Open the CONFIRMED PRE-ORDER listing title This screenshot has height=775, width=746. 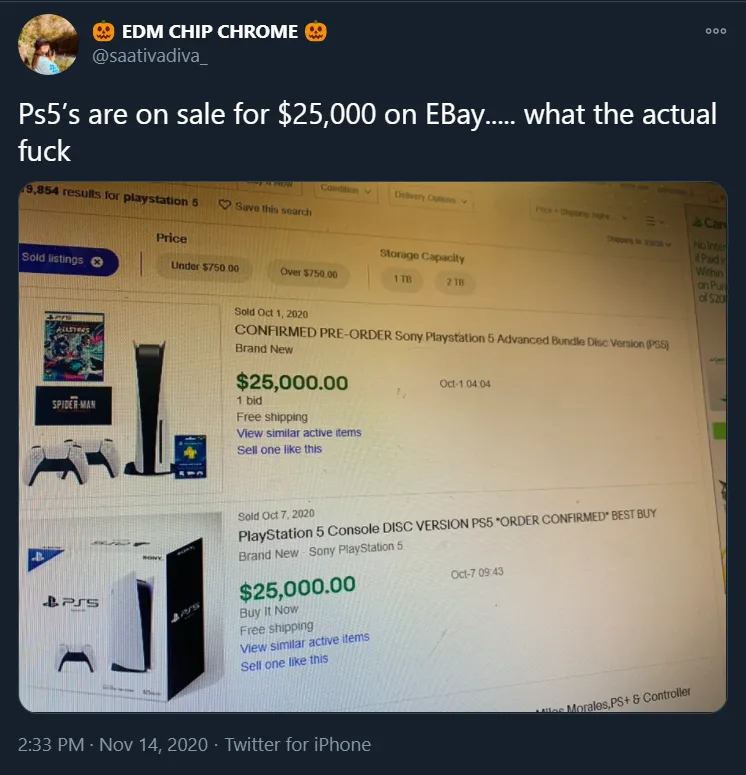pyautogui.click(x=451, y=338)
